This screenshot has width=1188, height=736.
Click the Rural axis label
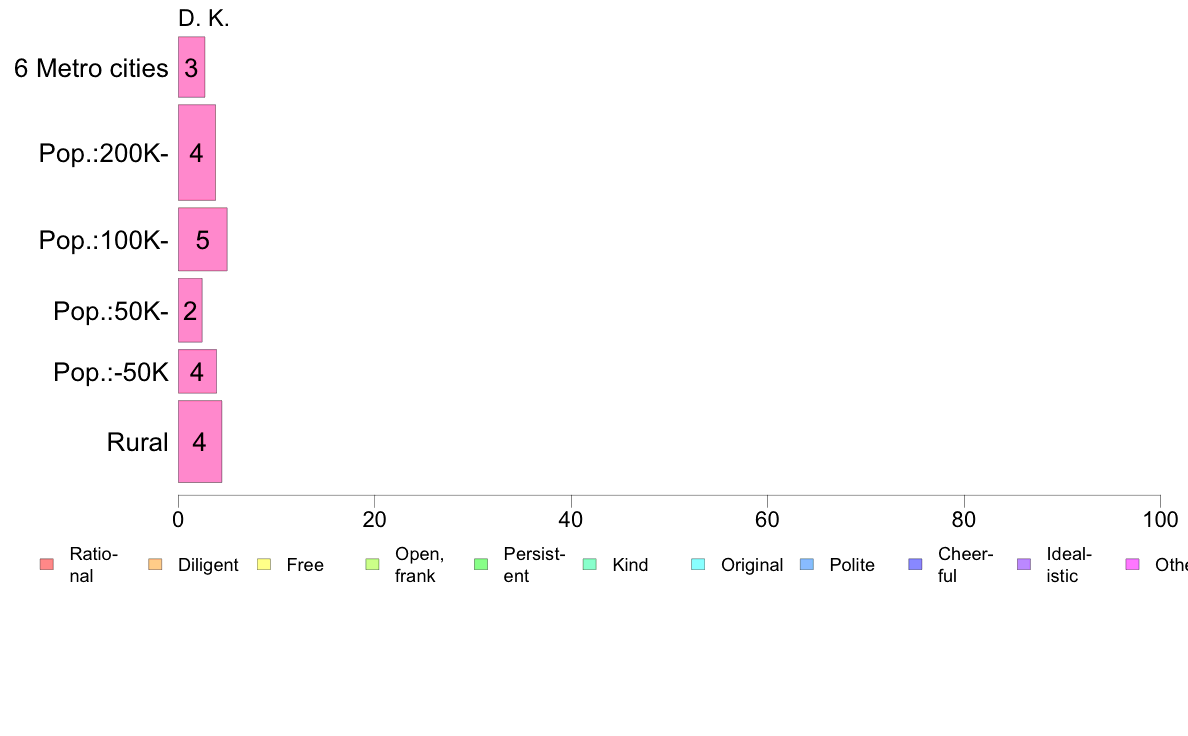(138, 442)
